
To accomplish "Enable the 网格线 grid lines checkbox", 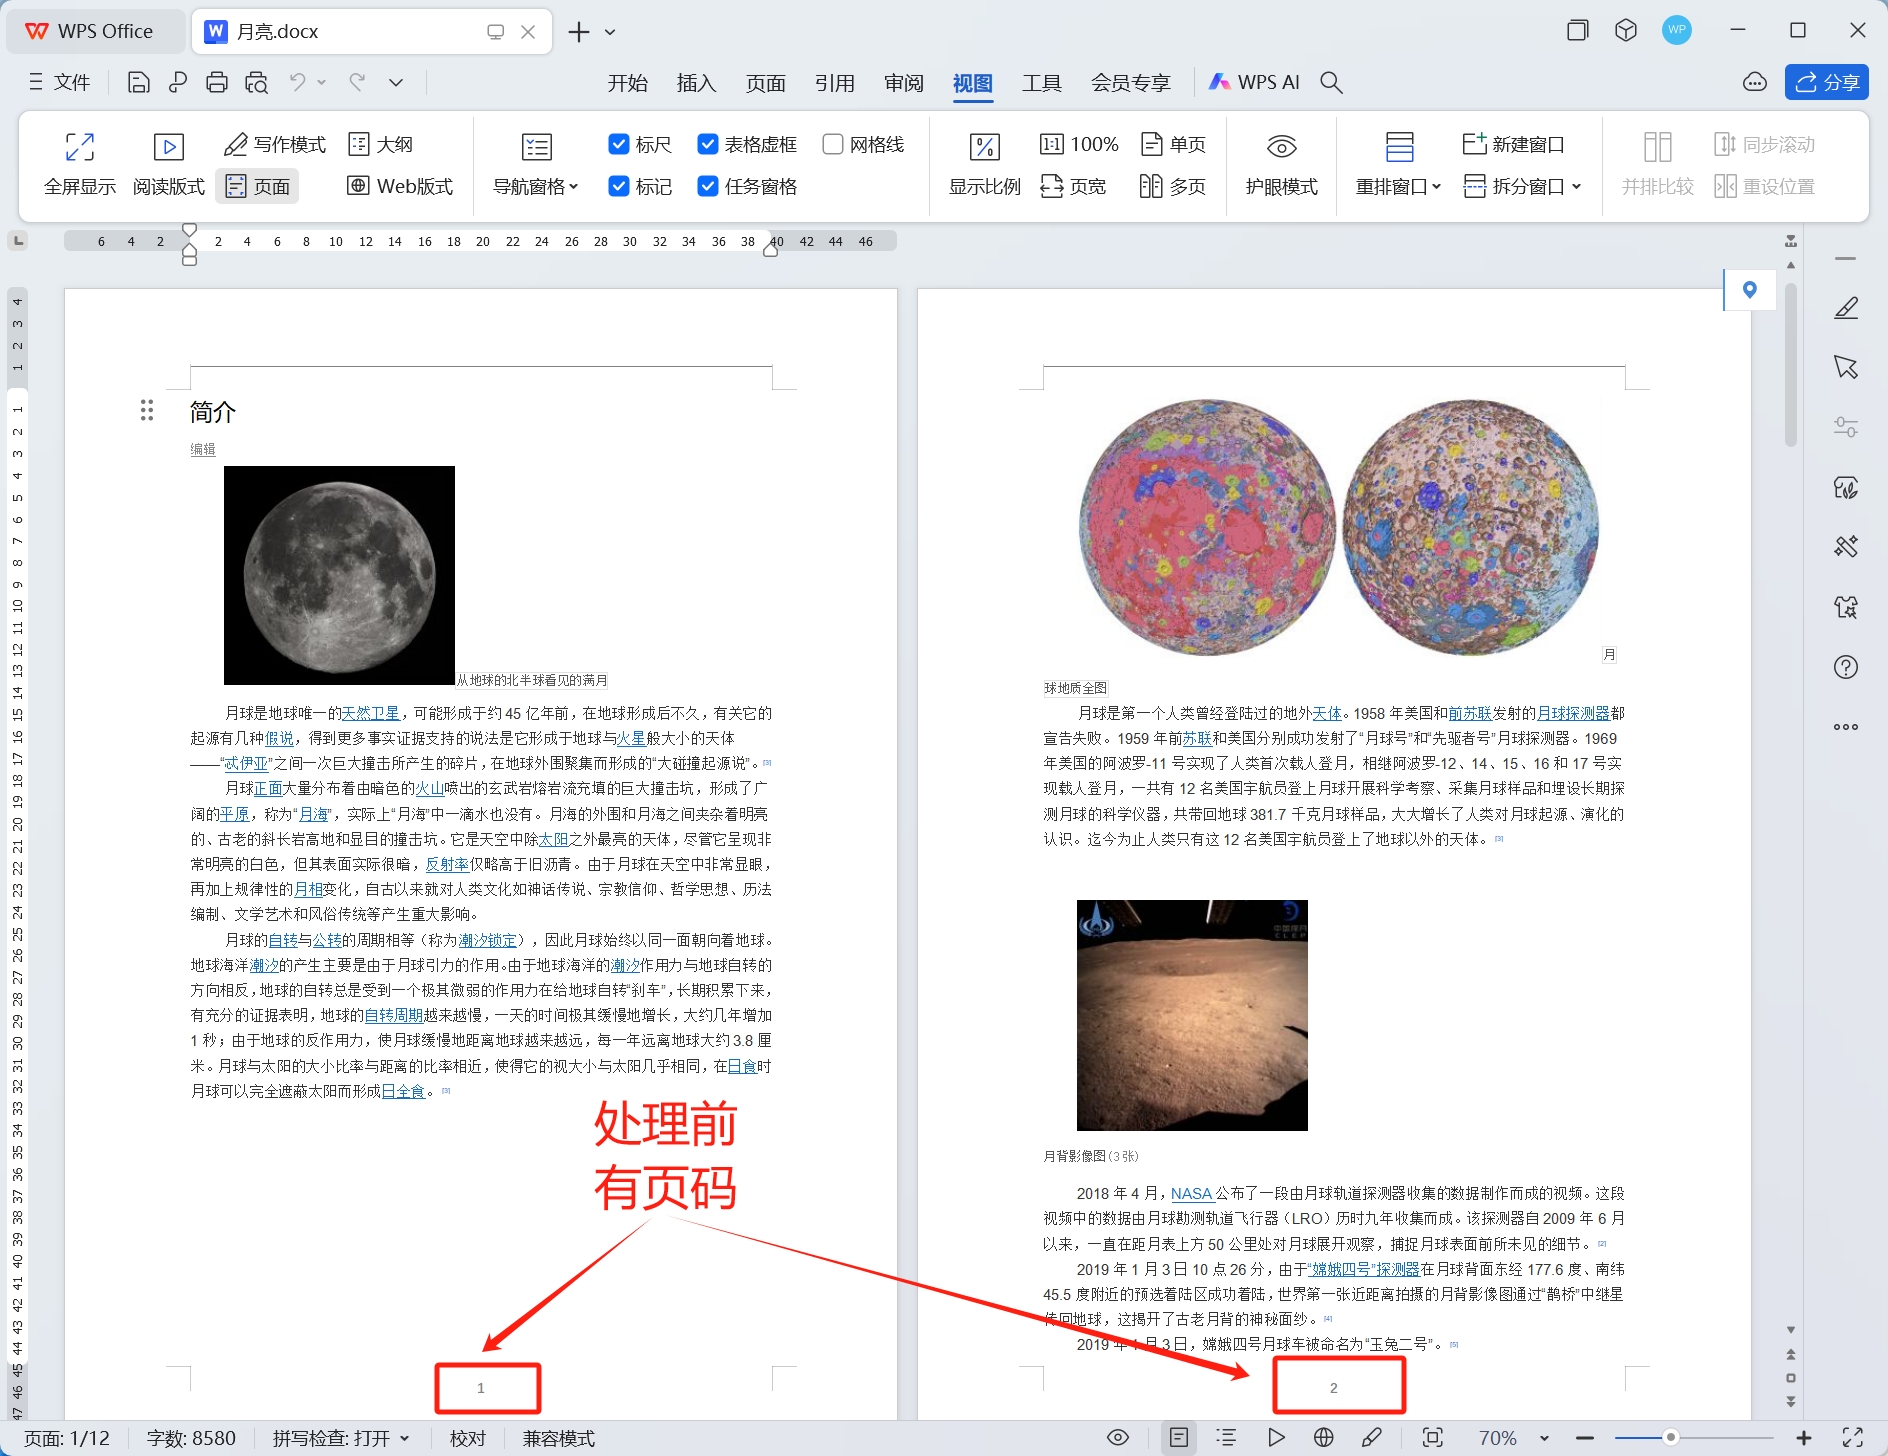I will point(832,143).
